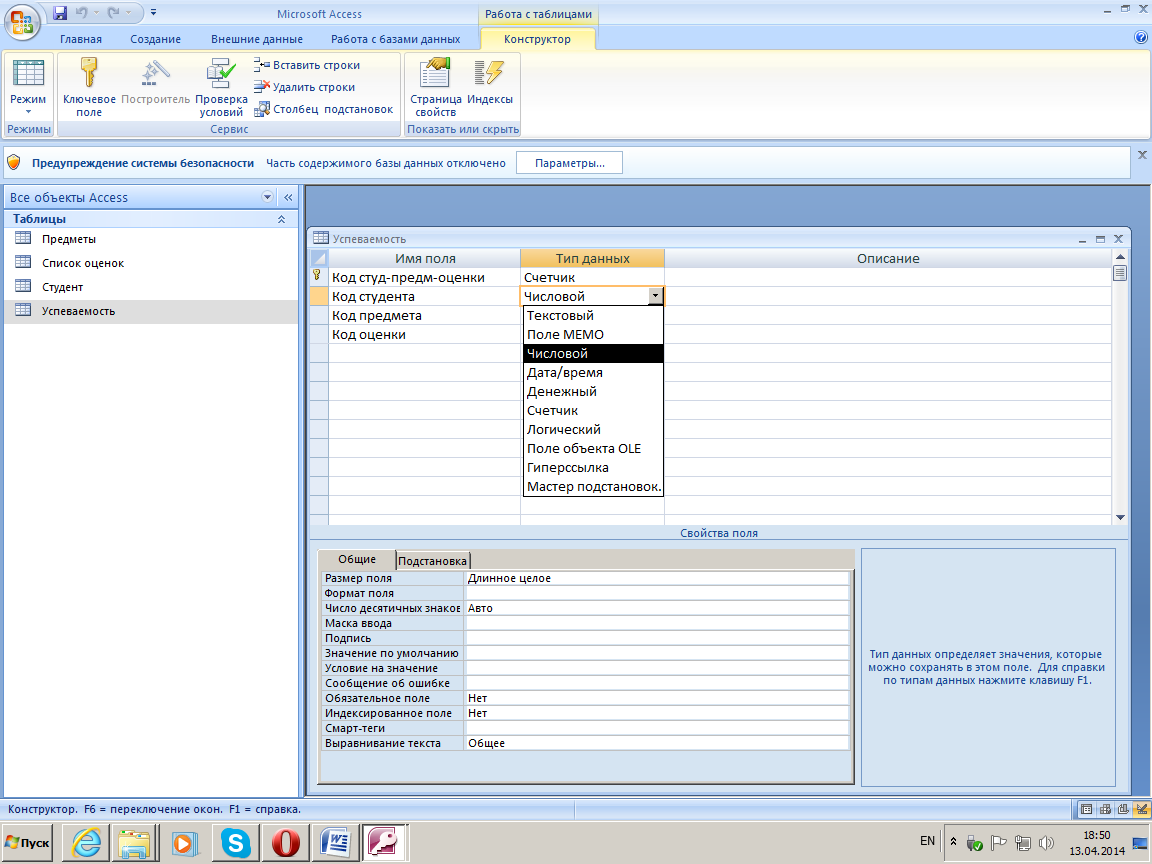Select the Общие properties tab
Image resolution: width=1152 pixels, height=864 pixels.
tap(357, 559)
